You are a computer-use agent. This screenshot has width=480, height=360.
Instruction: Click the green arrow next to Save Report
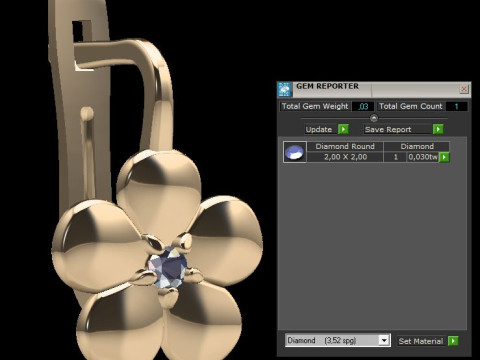coord(438,129)
